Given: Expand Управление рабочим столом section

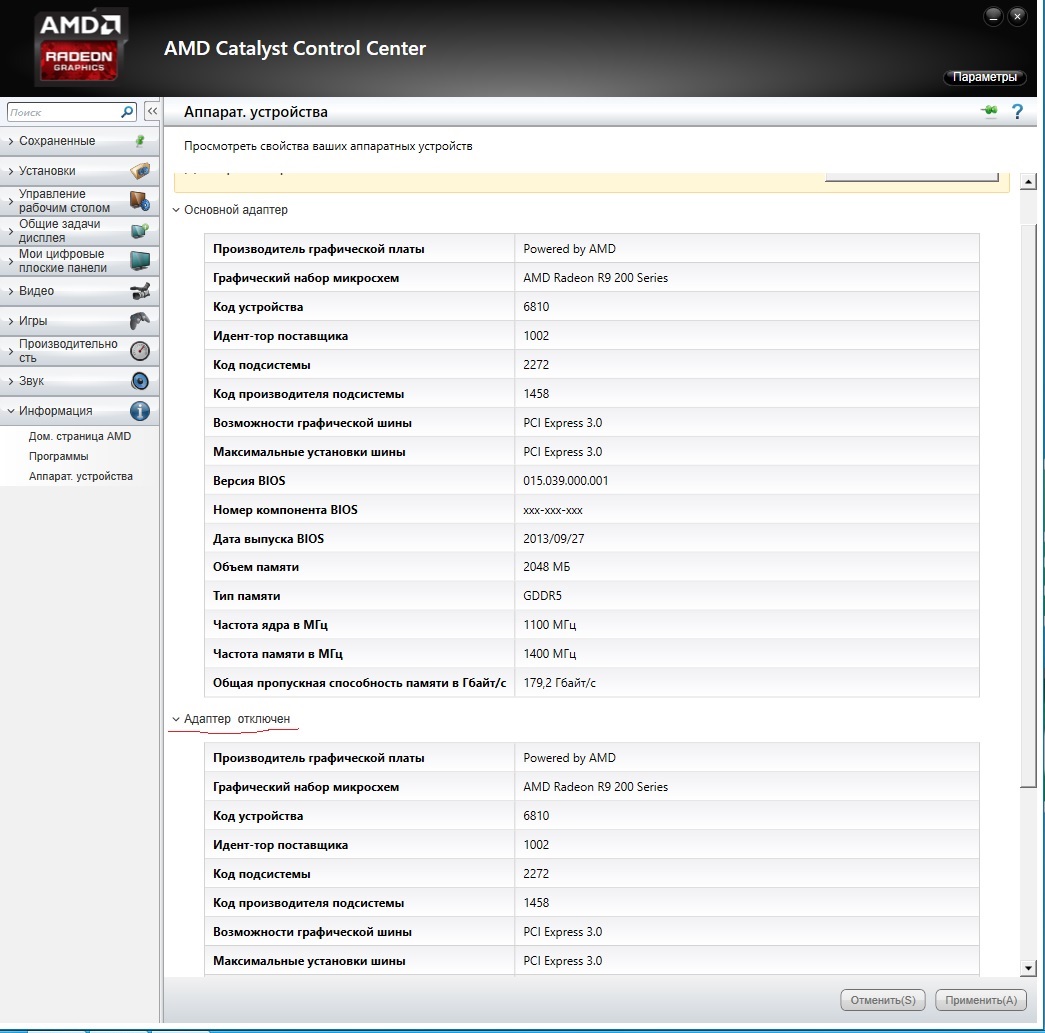Looking at the screenshot, I should click(x=10, y=201).
